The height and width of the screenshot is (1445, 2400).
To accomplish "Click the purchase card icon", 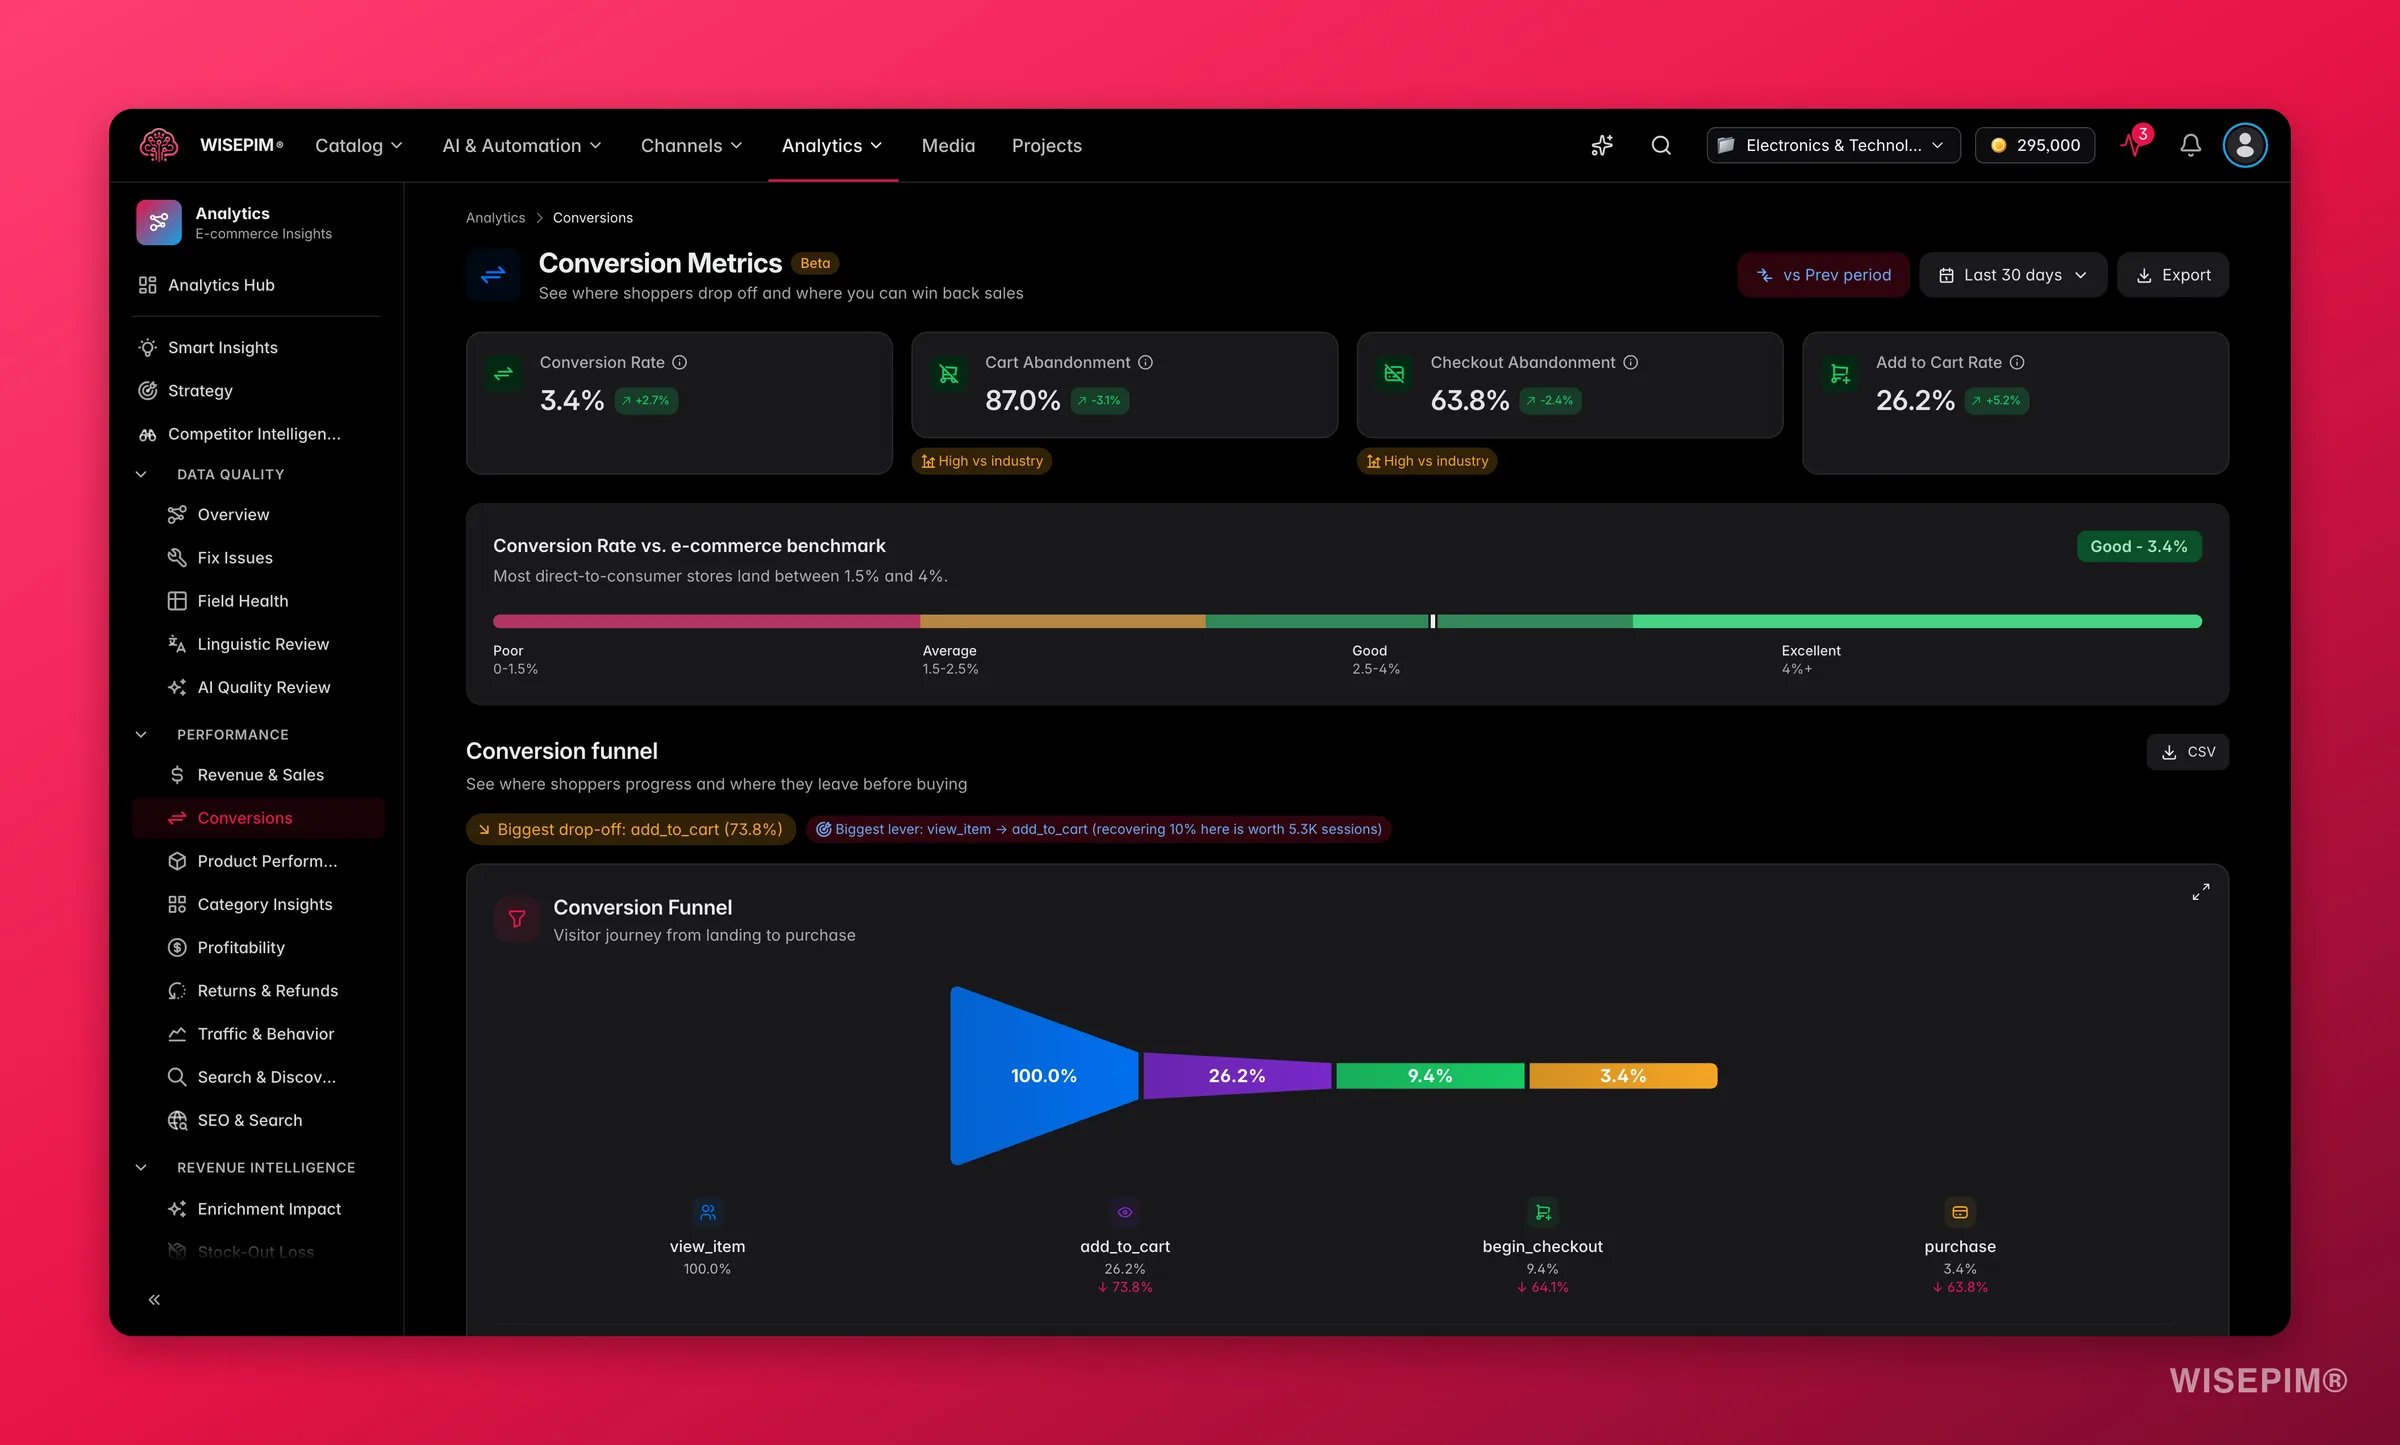I will (1960, 1212).
